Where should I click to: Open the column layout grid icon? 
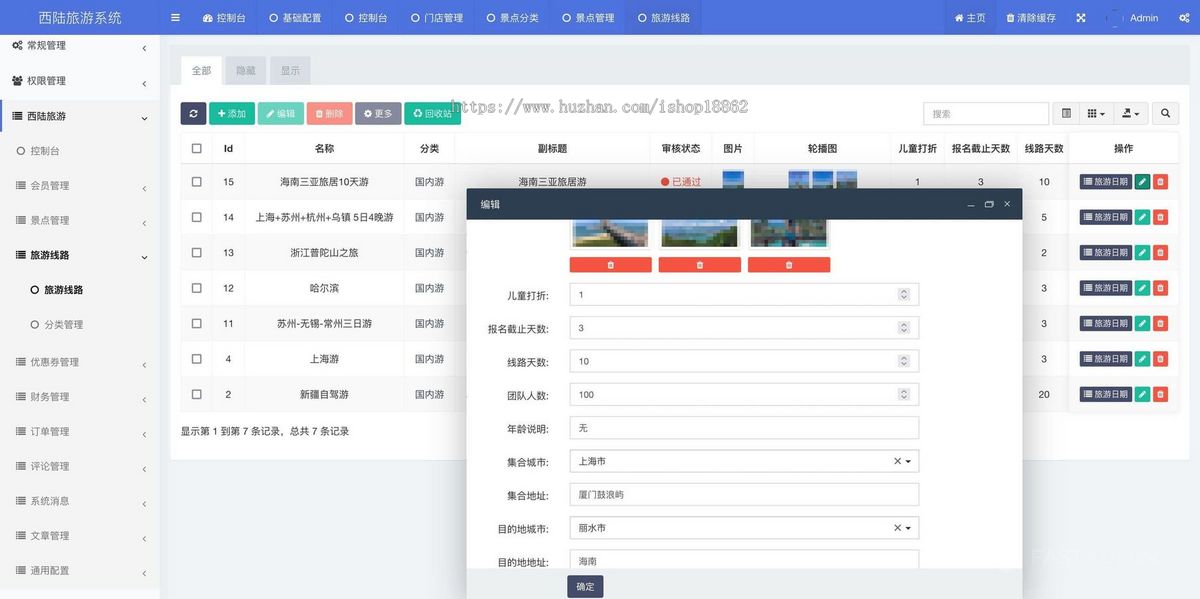(x=1095, y=113)
